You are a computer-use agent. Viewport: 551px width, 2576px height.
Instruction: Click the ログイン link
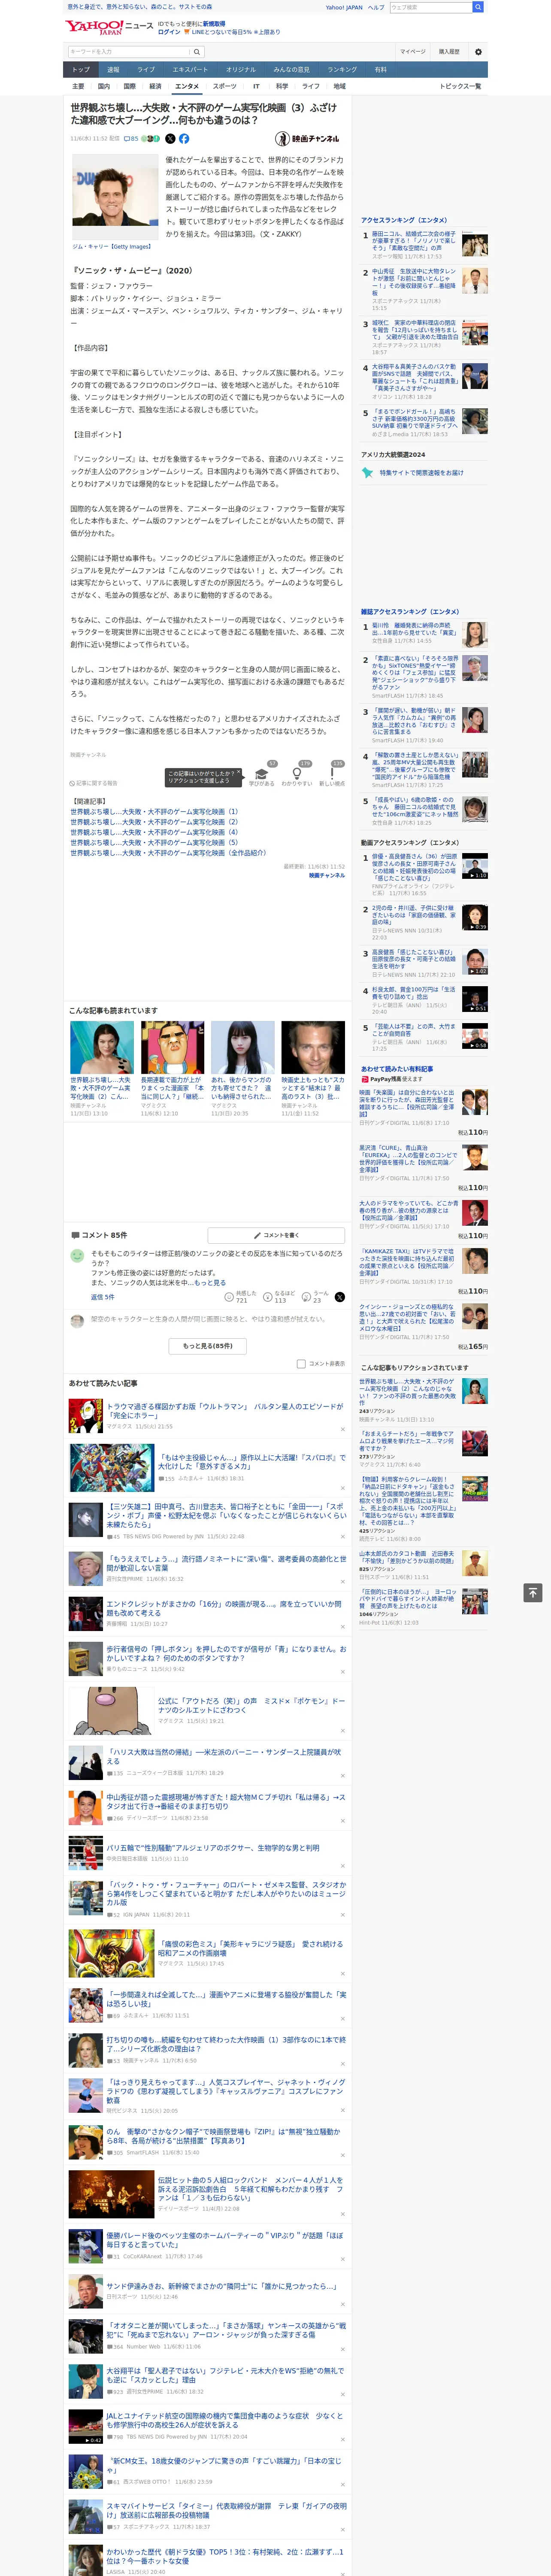pos(169,32)
